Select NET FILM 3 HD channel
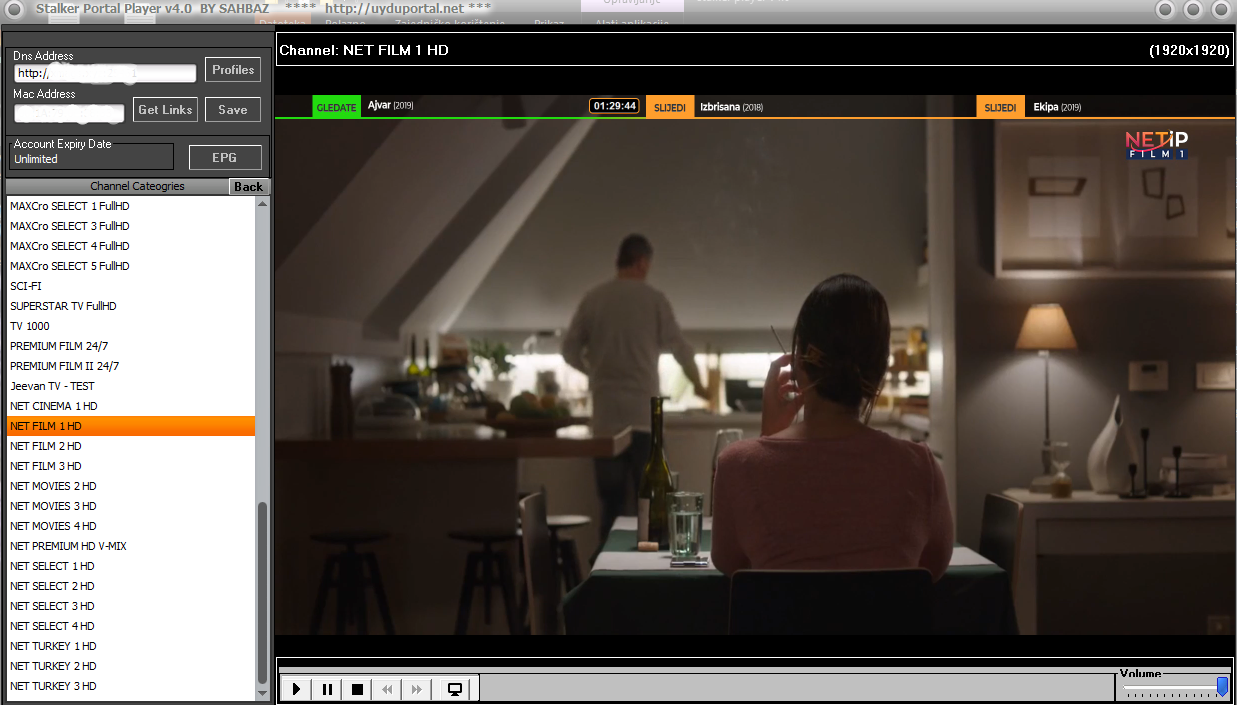The image size is (1237, 705). (x=131, y=466)
